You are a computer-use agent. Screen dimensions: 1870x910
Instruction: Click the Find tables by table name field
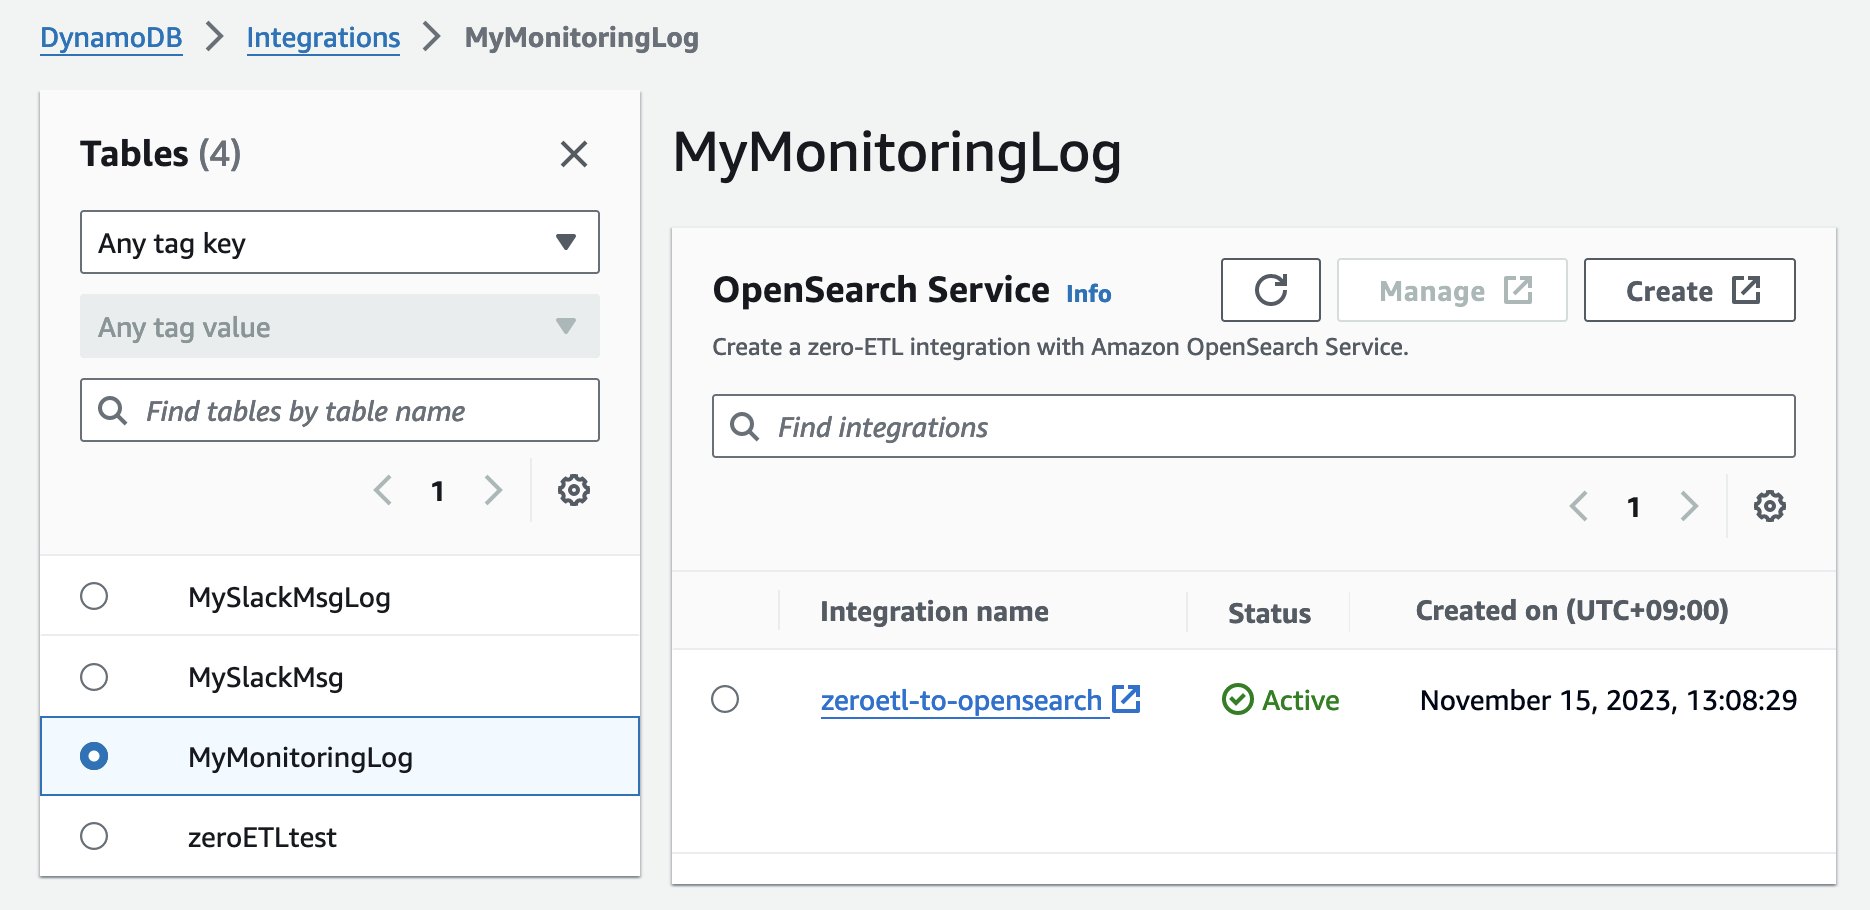point(340,410)
